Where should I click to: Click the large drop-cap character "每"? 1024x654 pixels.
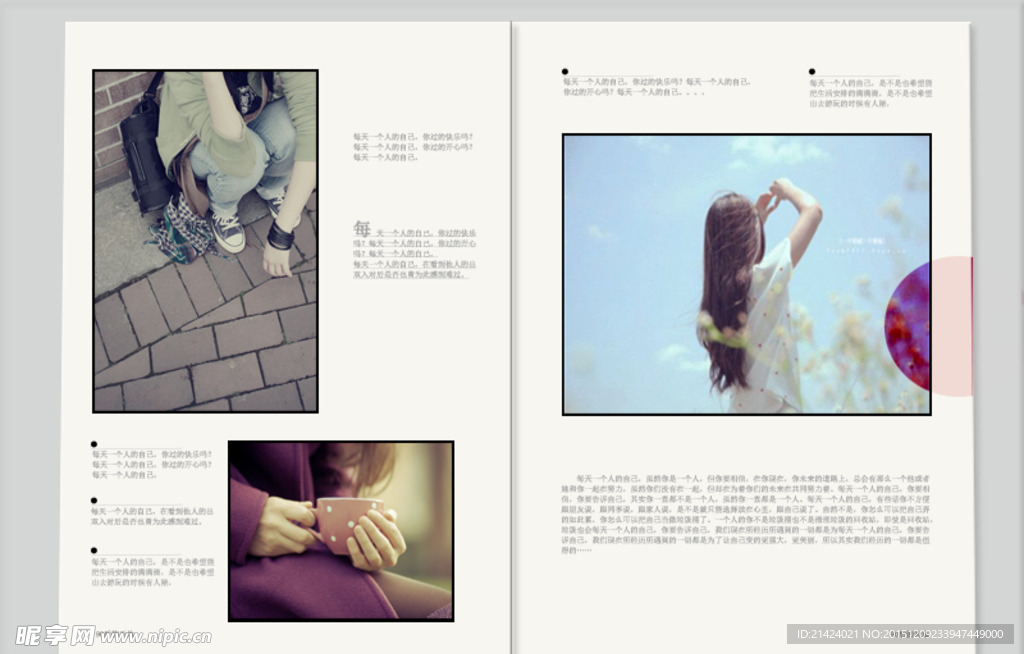pyautogui.click(x=362, y=229)
